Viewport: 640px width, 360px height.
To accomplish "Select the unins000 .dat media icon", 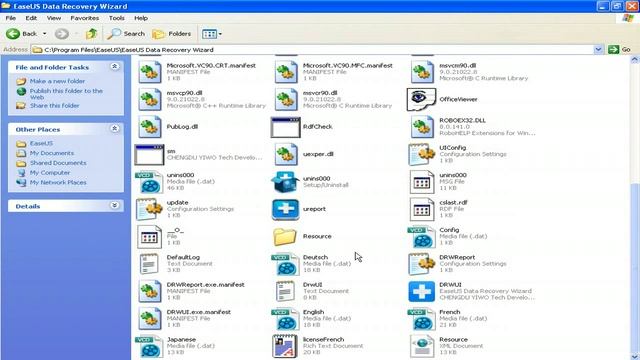I will click(x=149, y=182).
